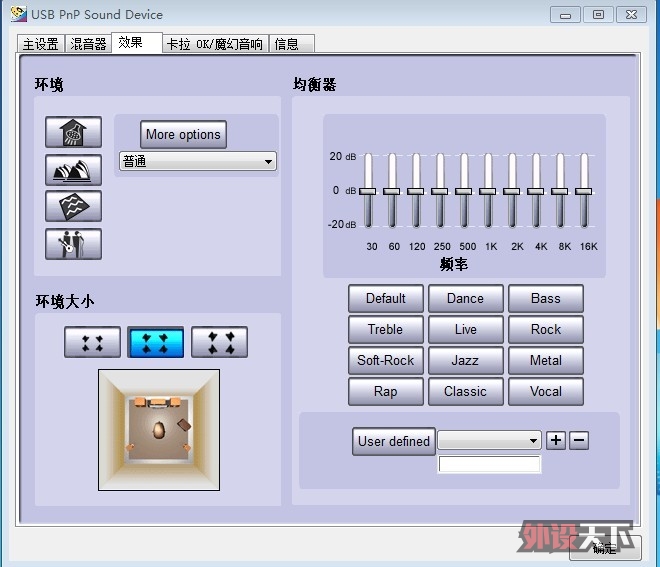Image resolution: width=660 pixels, height=567 pixels.
Task: Click the minus icon to delete preset
Action: coord(579,441)
